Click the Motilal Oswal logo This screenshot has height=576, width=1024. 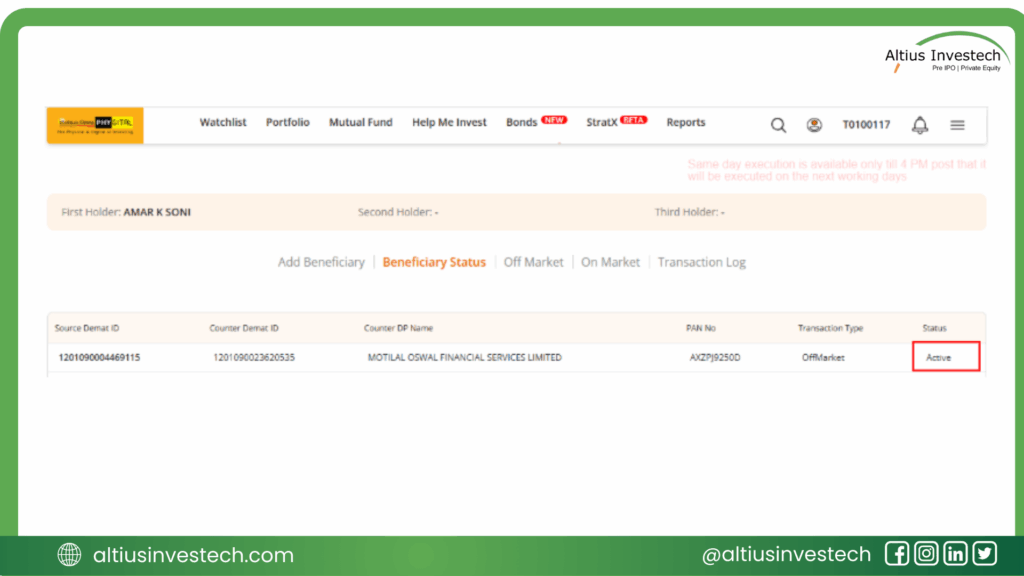point(95,124)
